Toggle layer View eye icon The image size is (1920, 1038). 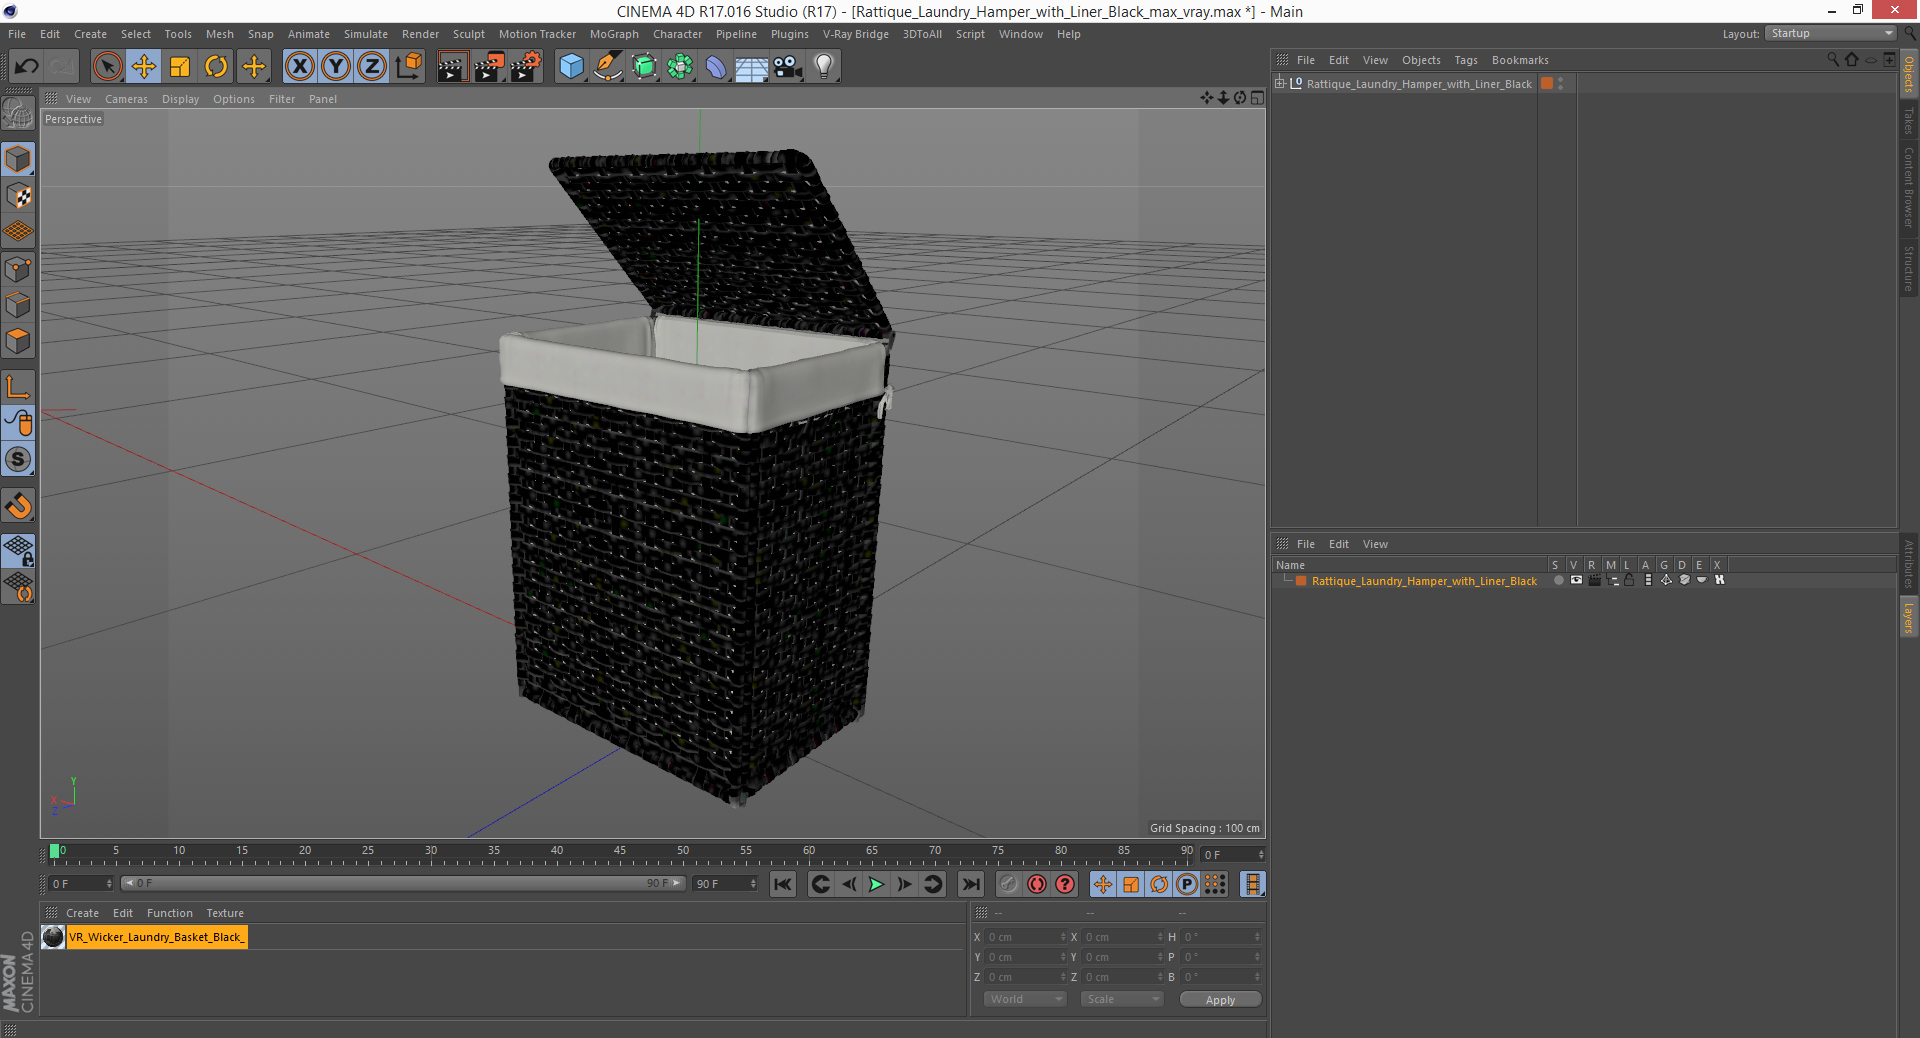coord(1576,580)
